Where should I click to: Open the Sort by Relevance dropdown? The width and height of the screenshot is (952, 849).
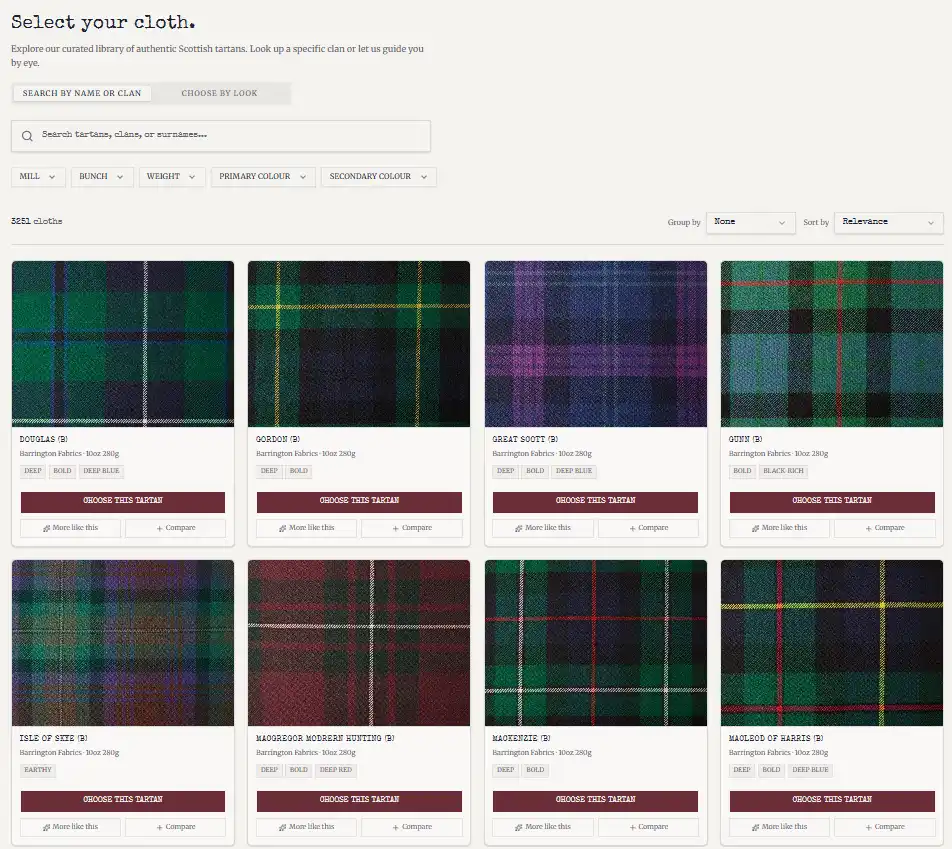pos(888,222)
